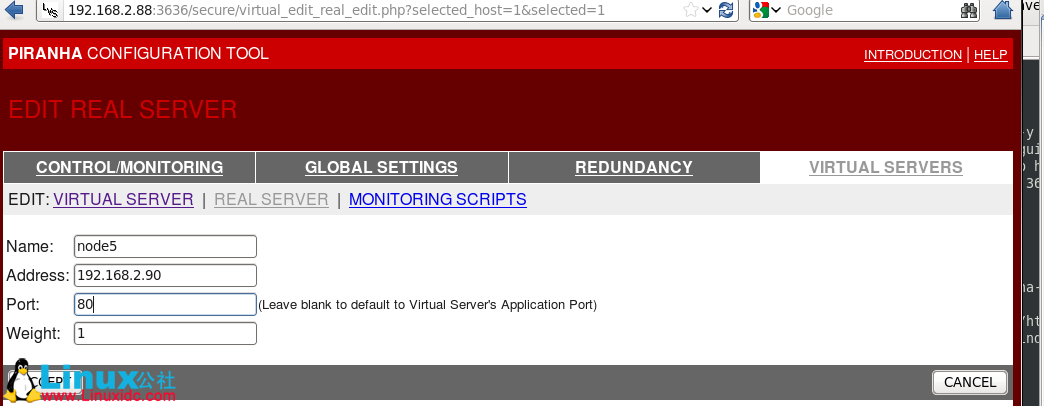
Task: Focus the Address field with 192.168.2.90
Action: (x=165, y=275)
